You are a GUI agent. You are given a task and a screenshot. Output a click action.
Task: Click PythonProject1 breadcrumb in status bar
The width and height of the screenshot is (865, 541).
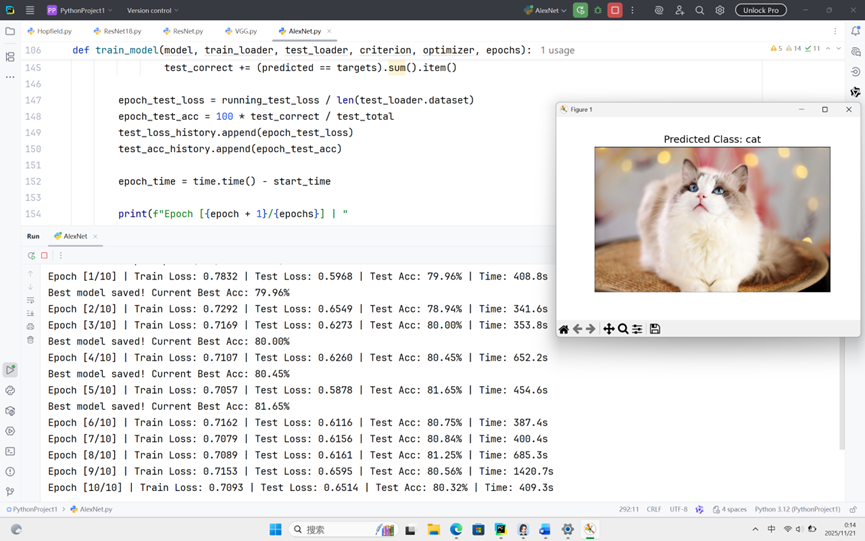click(x=32, y=509)
